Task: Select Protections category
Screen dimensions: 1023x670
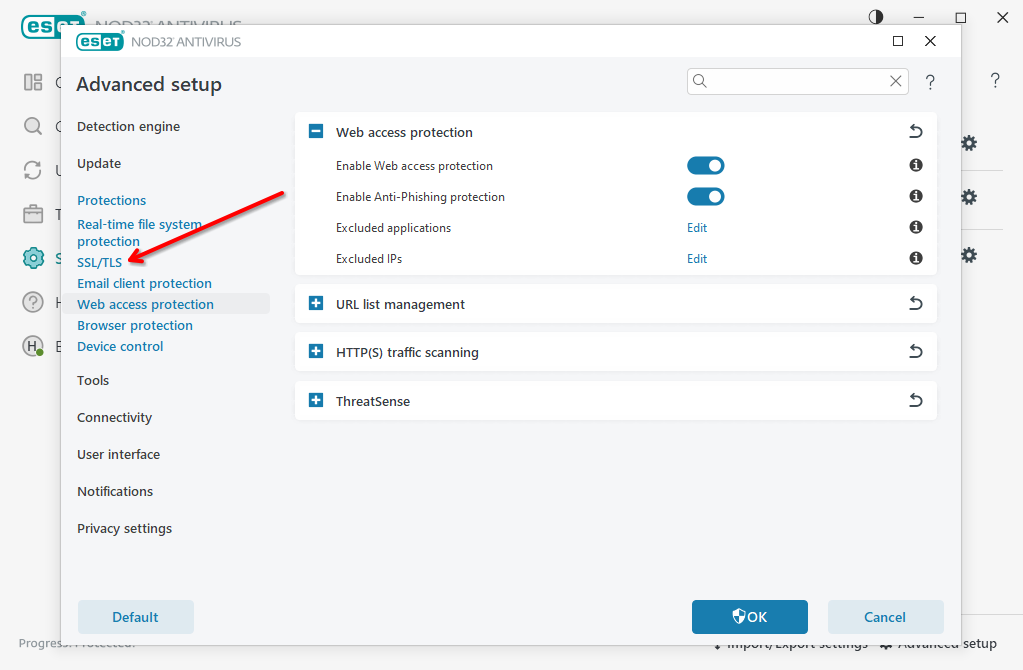Action: tap(112, 201)
